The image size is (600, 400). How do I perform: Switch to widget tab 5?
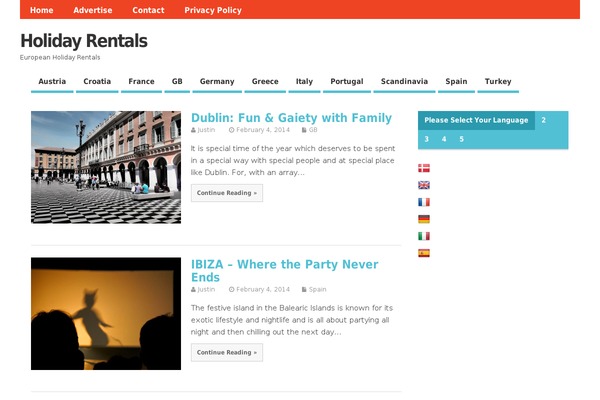[x=461, y=139]
